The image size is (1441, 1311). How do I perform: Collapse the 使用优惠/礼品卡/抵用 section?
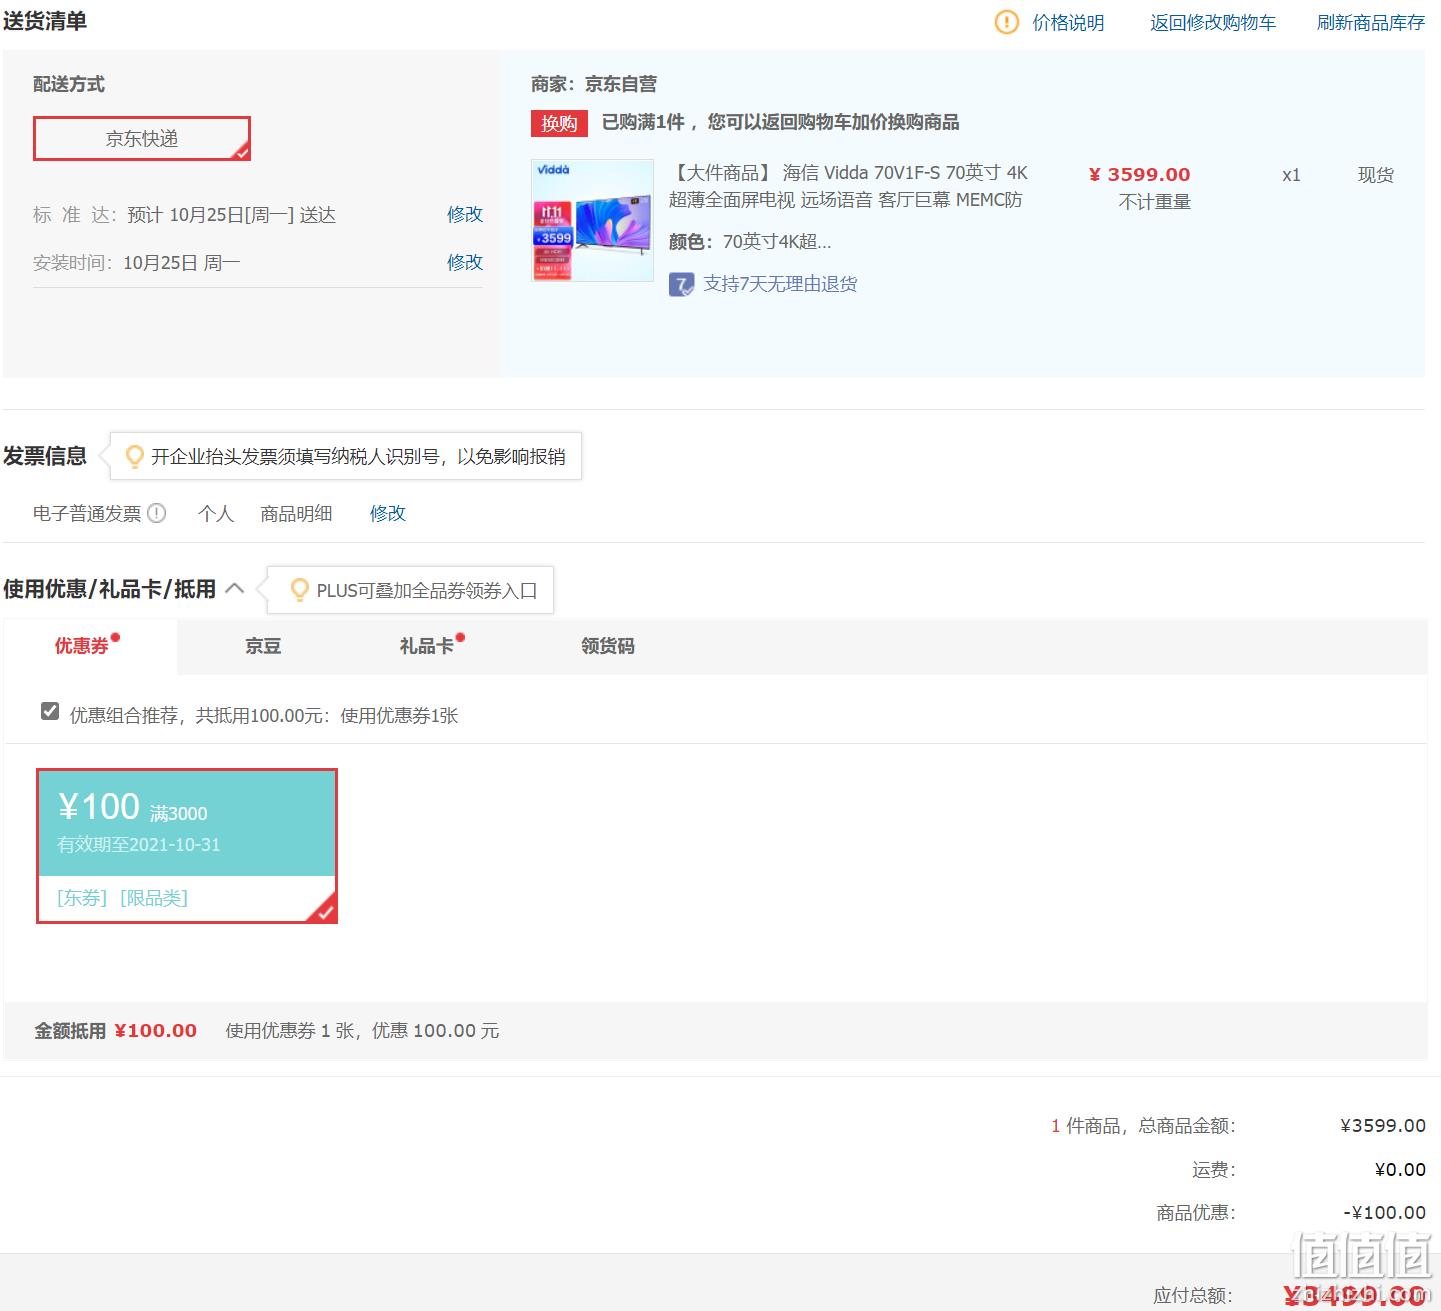(234, 589)
